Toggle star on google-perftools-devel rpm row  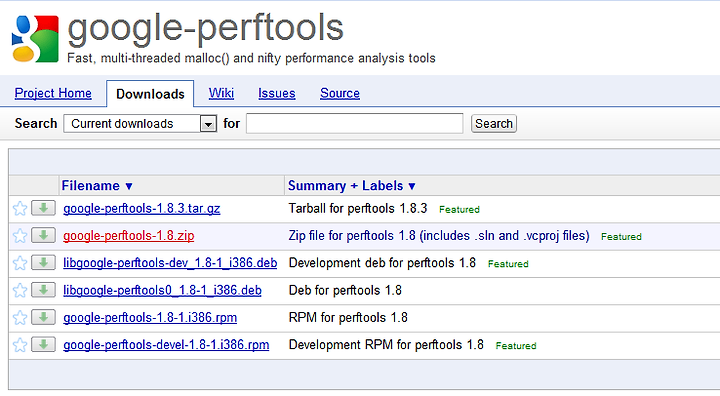20,345
